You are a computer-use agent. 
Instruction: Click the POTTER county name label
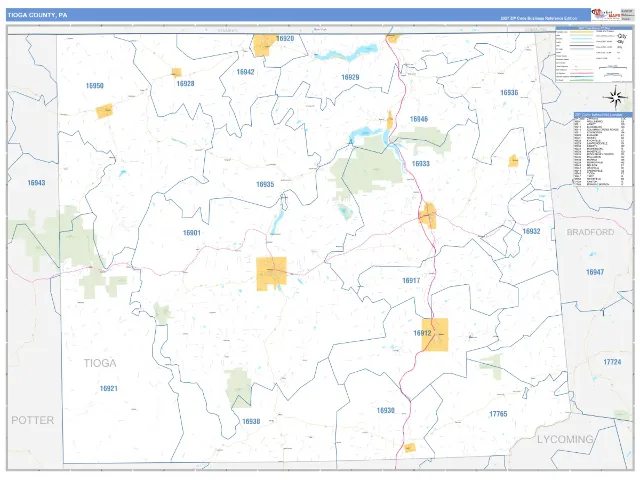click(32, 420)
